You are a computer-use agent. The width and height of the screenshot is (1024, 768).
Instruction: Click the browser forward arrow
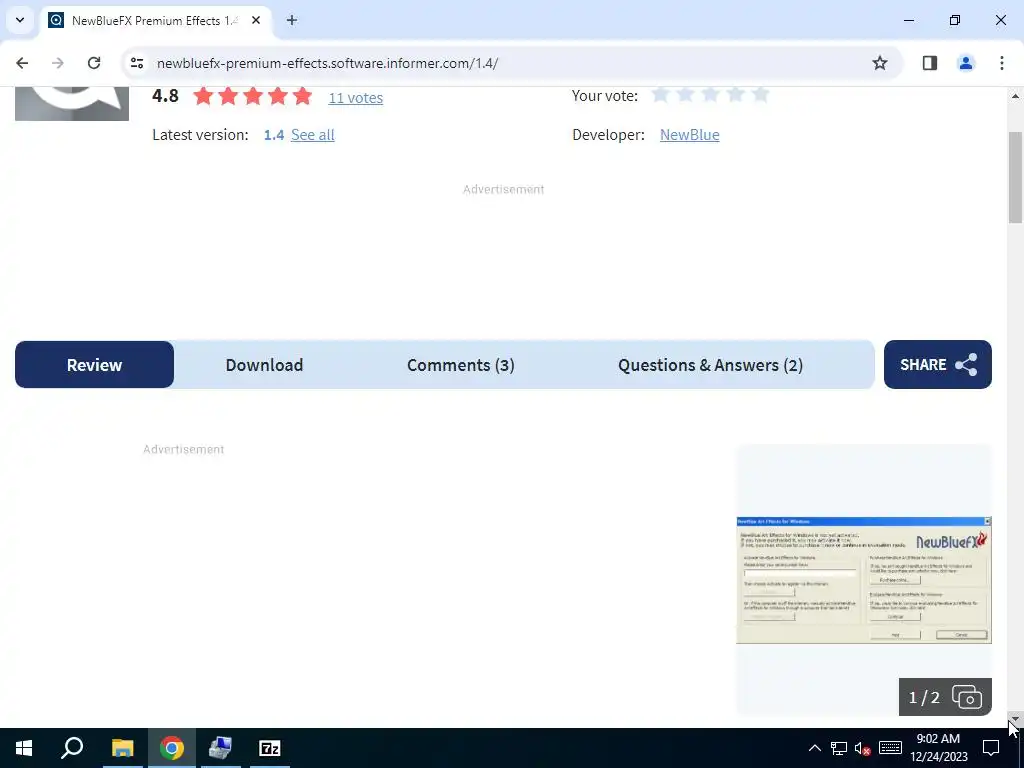pyautogui.click(x=57, y=63)
